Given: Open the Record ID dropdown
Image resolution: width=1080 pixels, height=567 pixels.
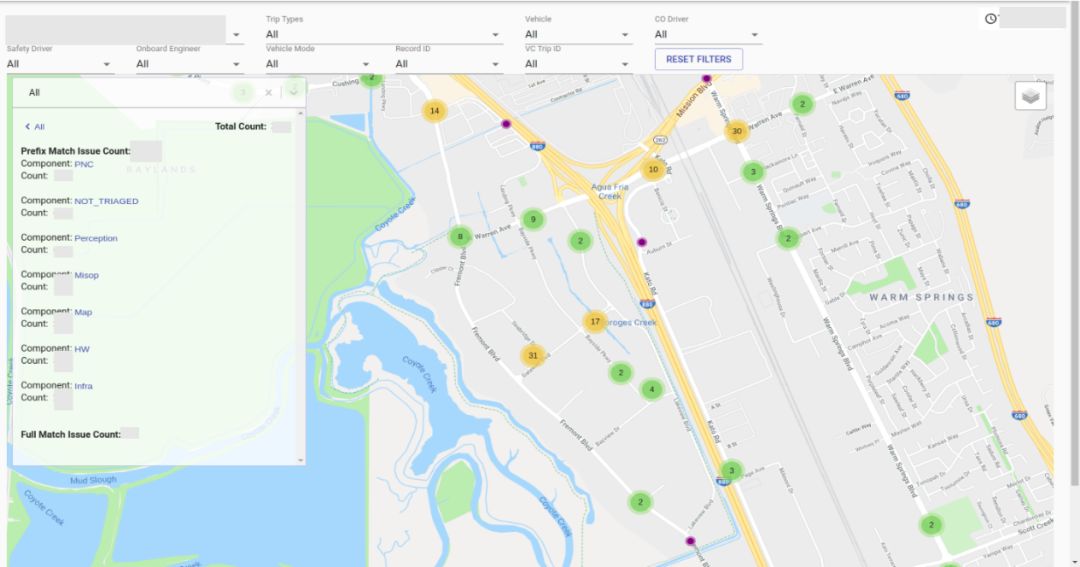Looking at the screenshot, I should click(x=448, y=64).
